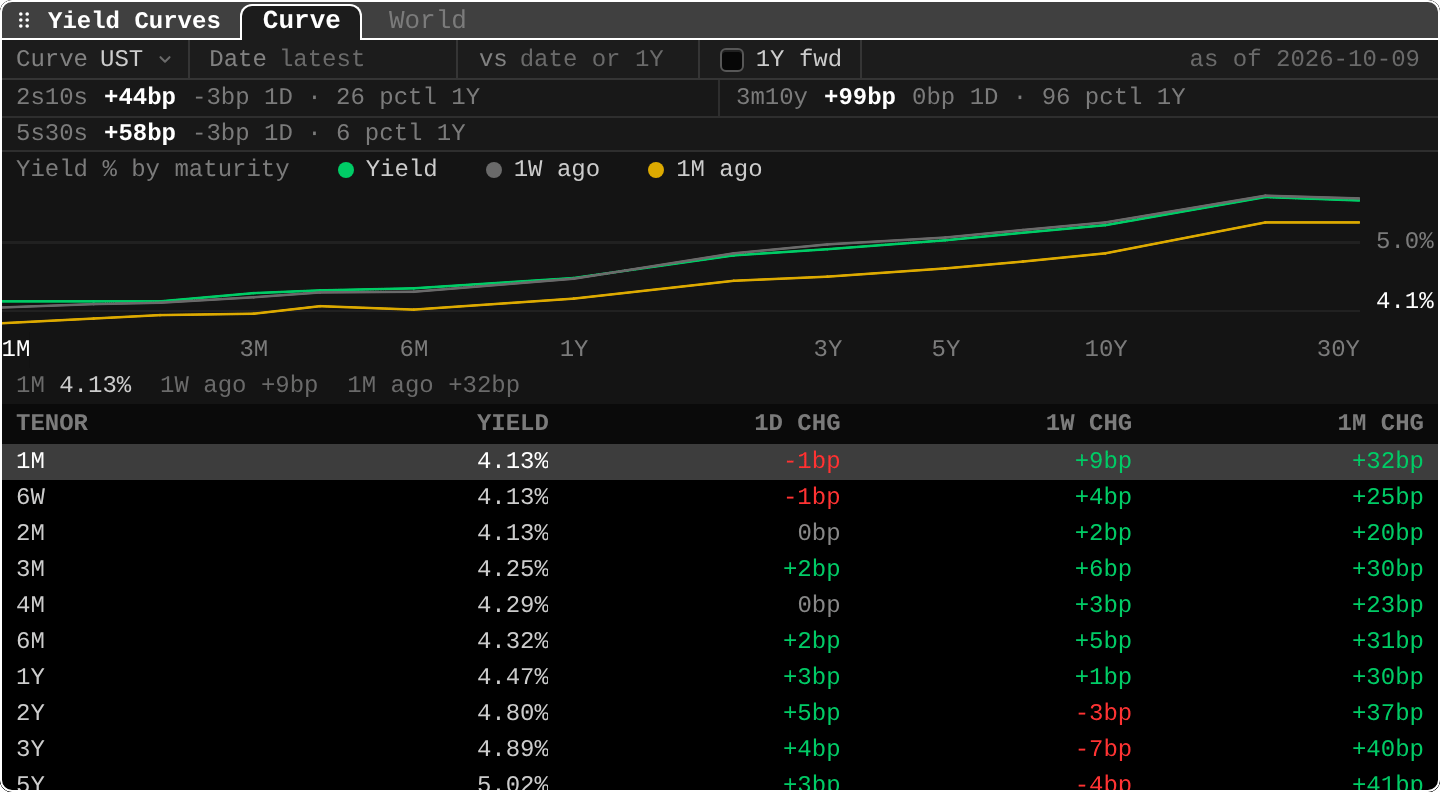Click the +31bp 1M change for 6M

1388,641
